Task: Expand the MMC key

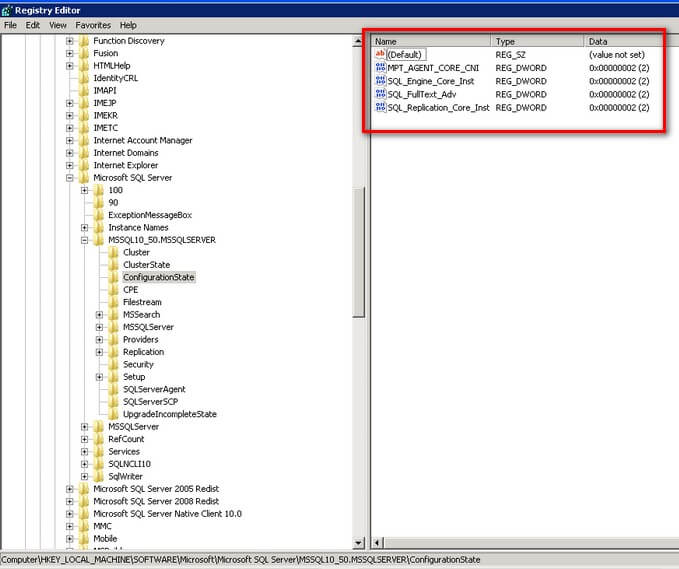Action: (x=70, y=527)
